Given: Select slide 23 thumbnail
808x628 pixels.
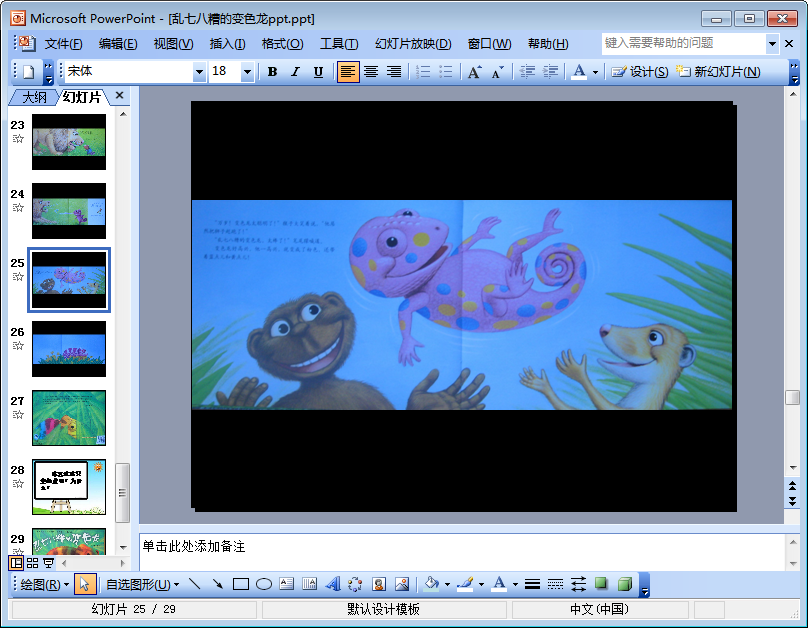Looking at the screenshot, I should (69, 142).
